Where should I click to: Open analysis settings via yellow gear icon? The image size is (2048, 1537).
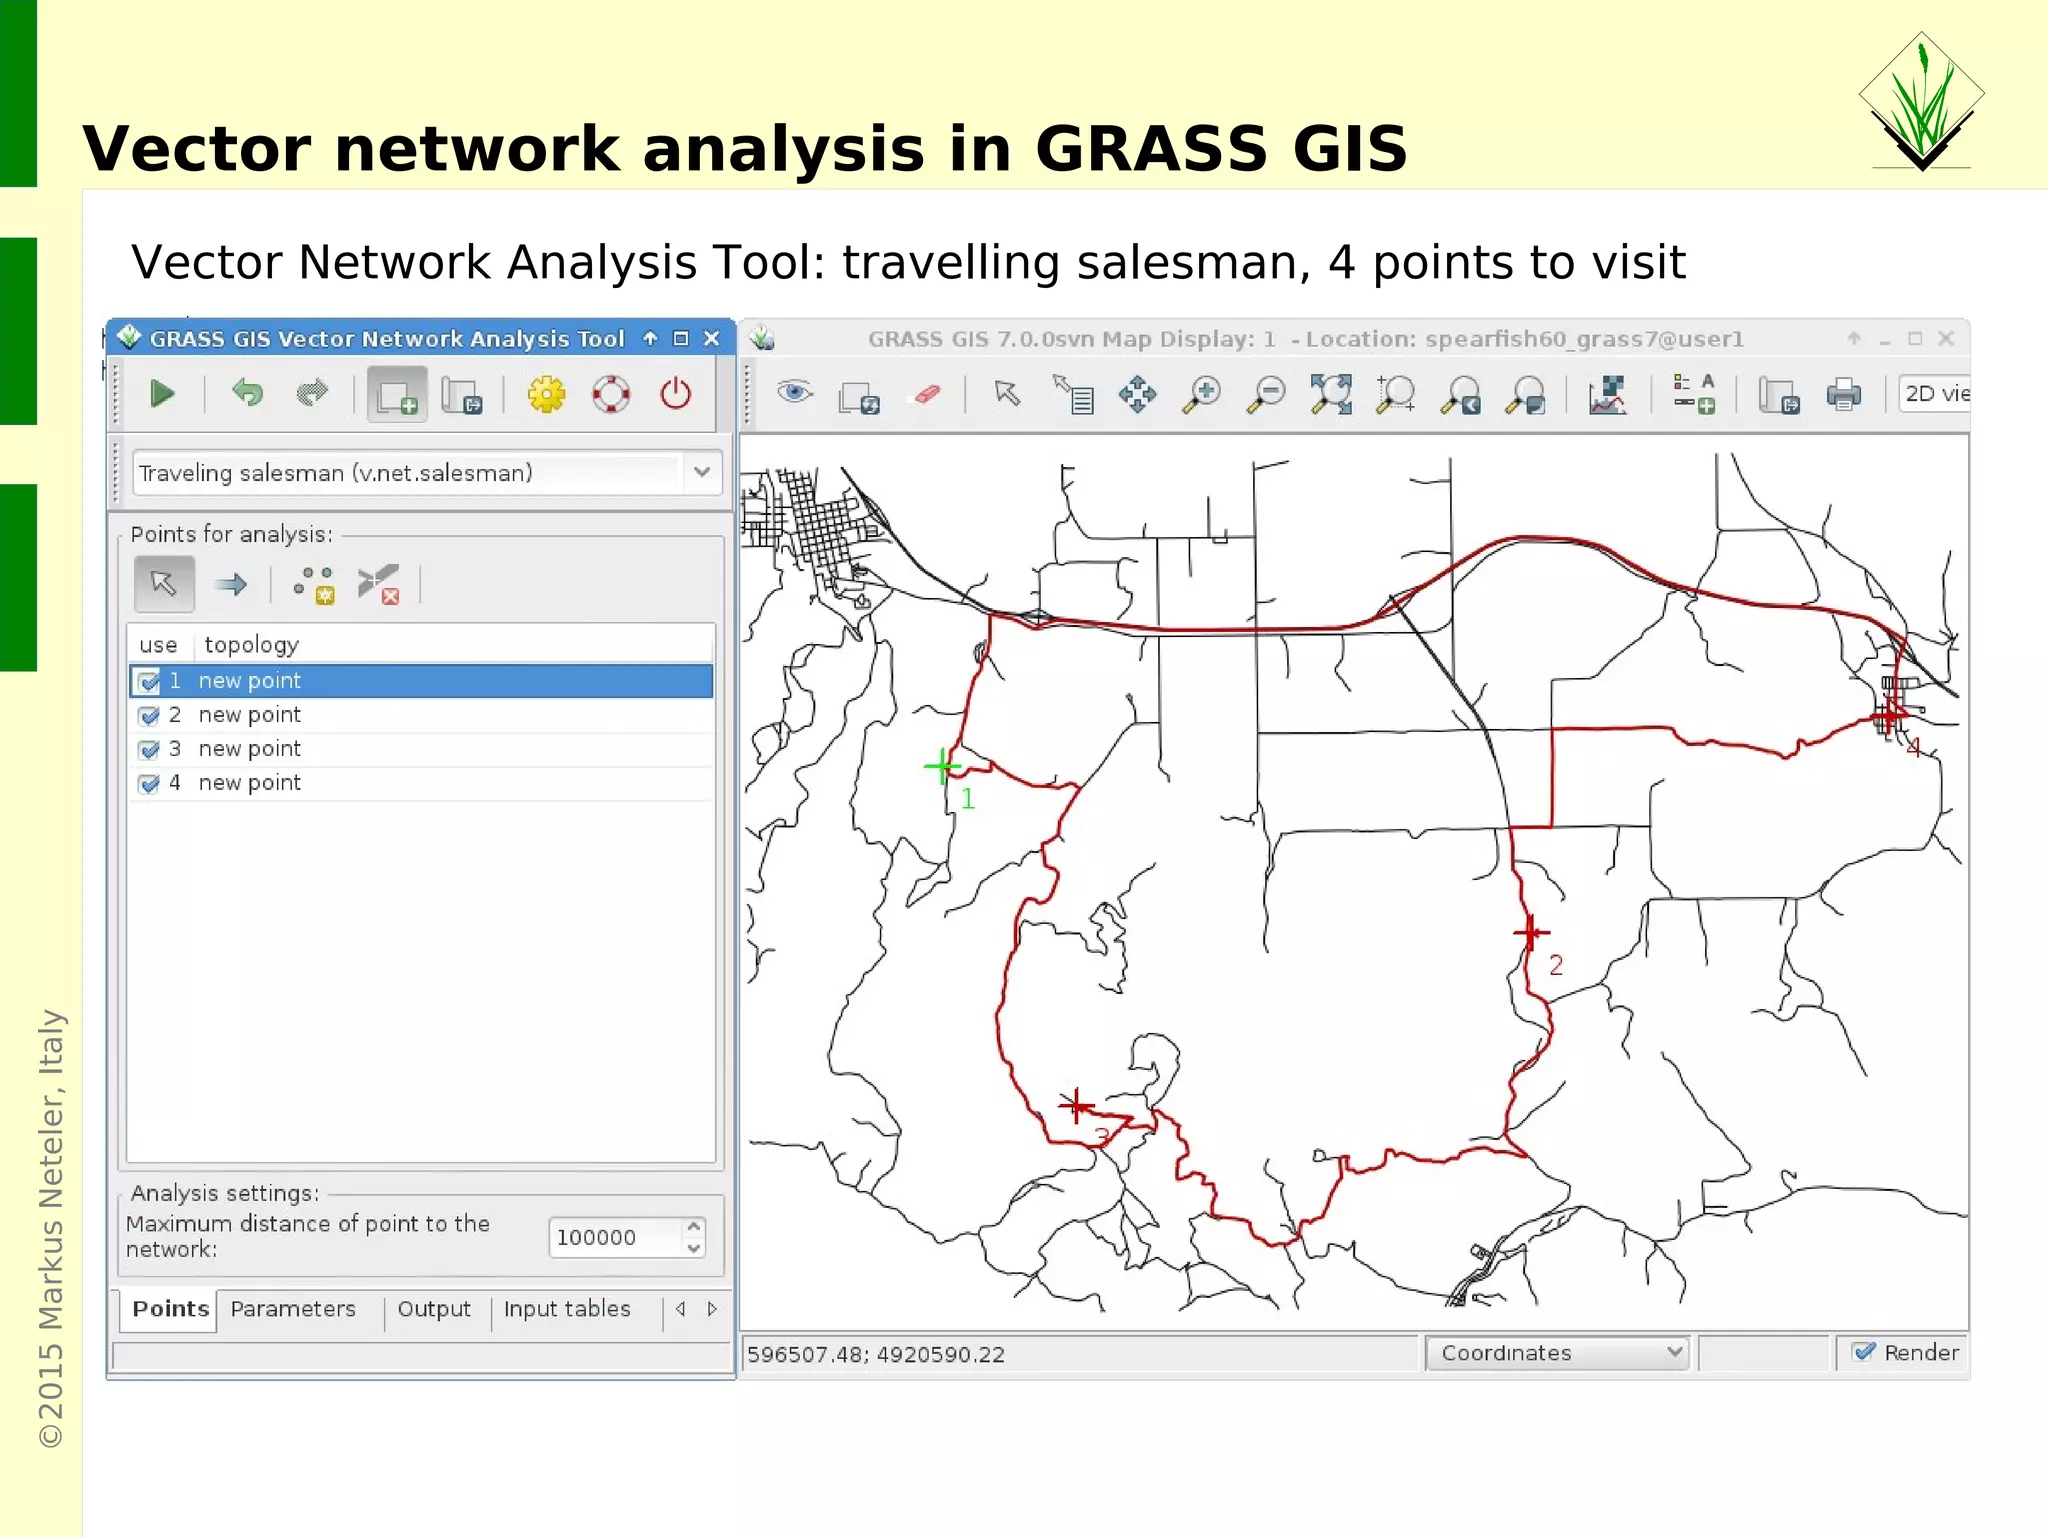546,394
